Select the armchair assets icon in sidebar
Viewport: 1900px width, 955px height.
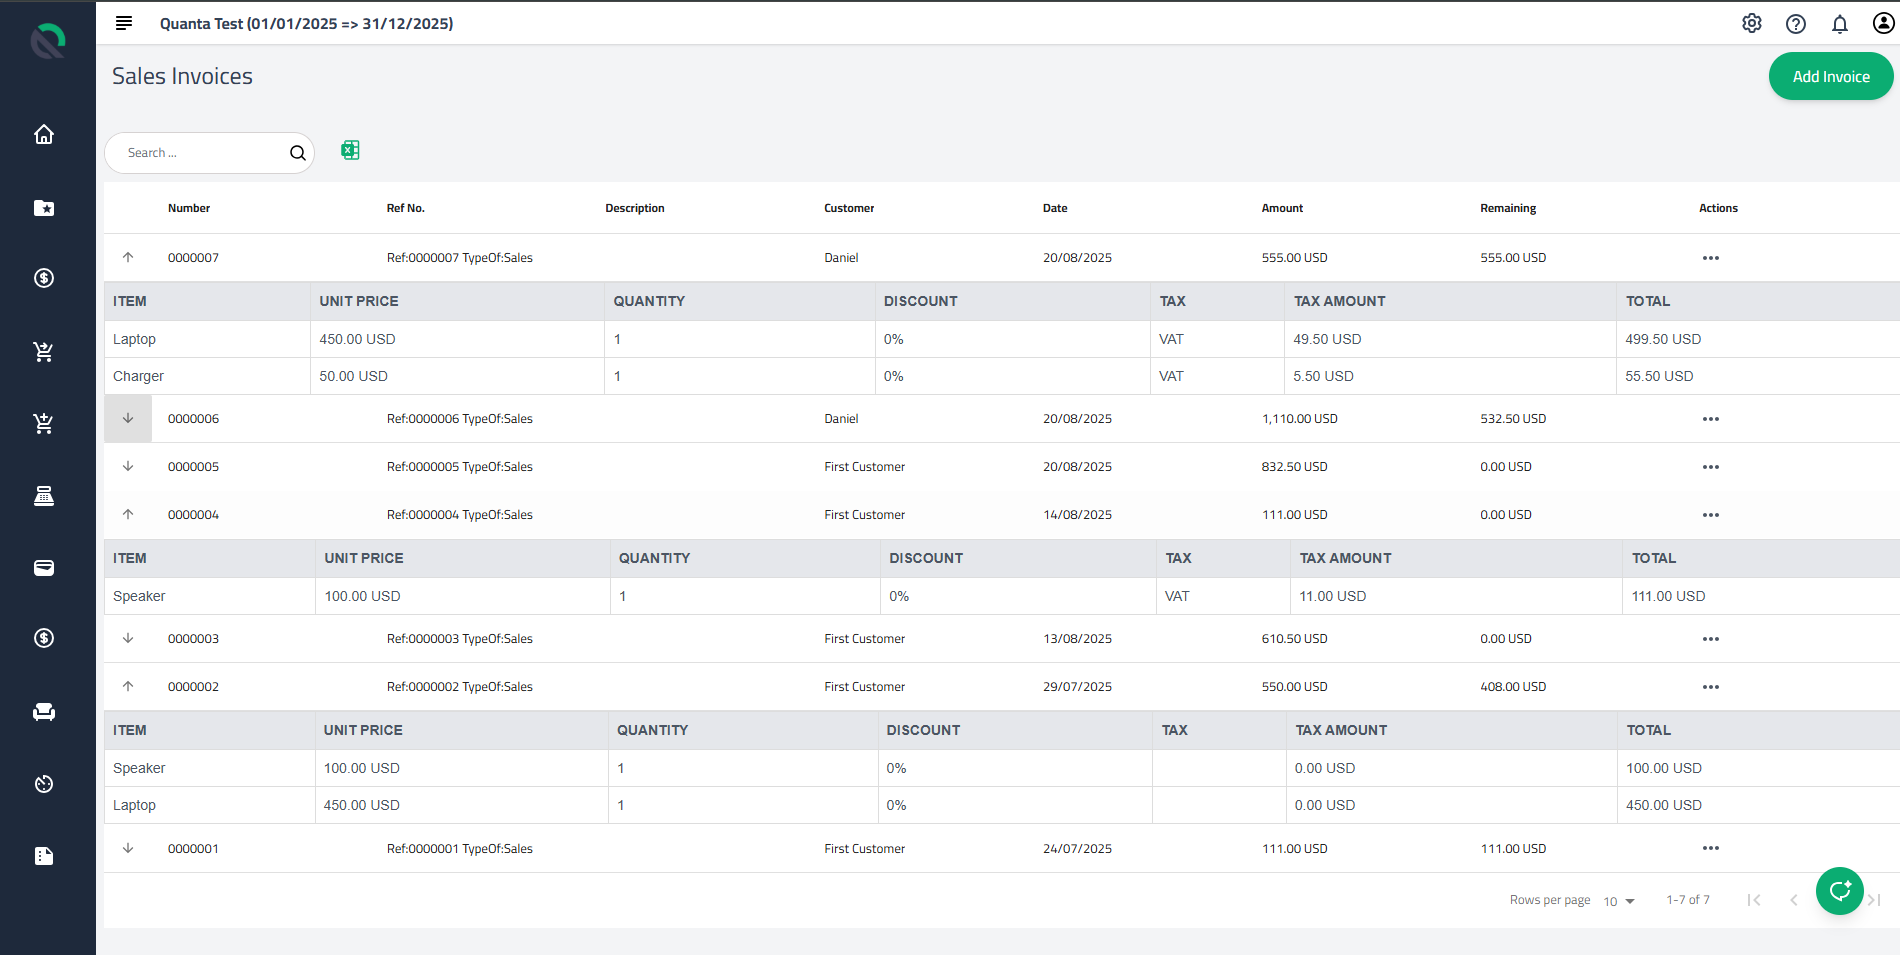click(x=44, y=712)
